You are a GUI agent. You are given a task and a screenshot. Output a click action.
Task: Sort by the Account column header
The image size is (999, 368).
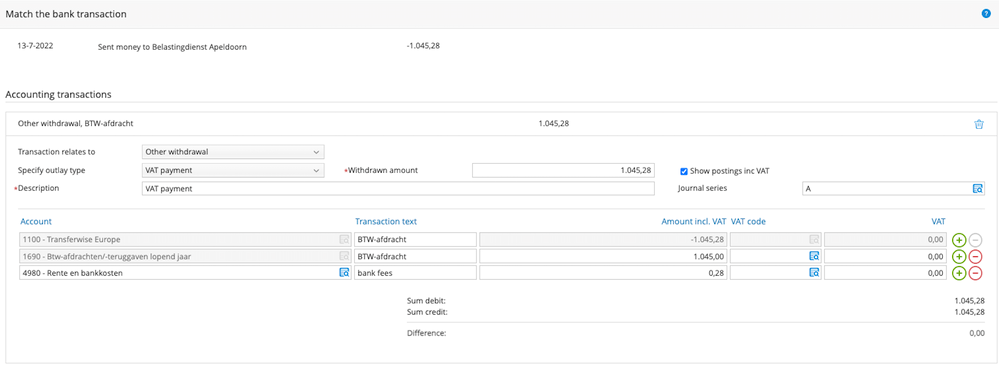pos(36,222)
